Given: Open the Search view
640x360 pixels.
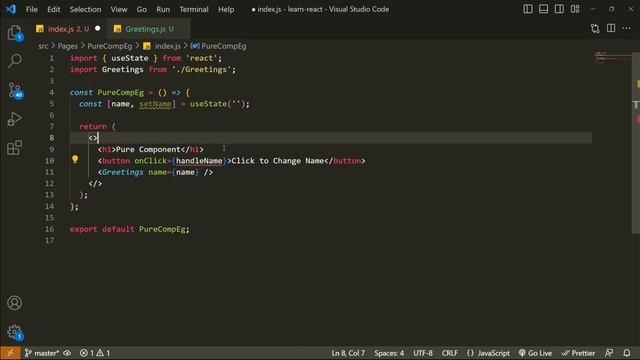Looking at the screenshot, I should click(15, 61).
